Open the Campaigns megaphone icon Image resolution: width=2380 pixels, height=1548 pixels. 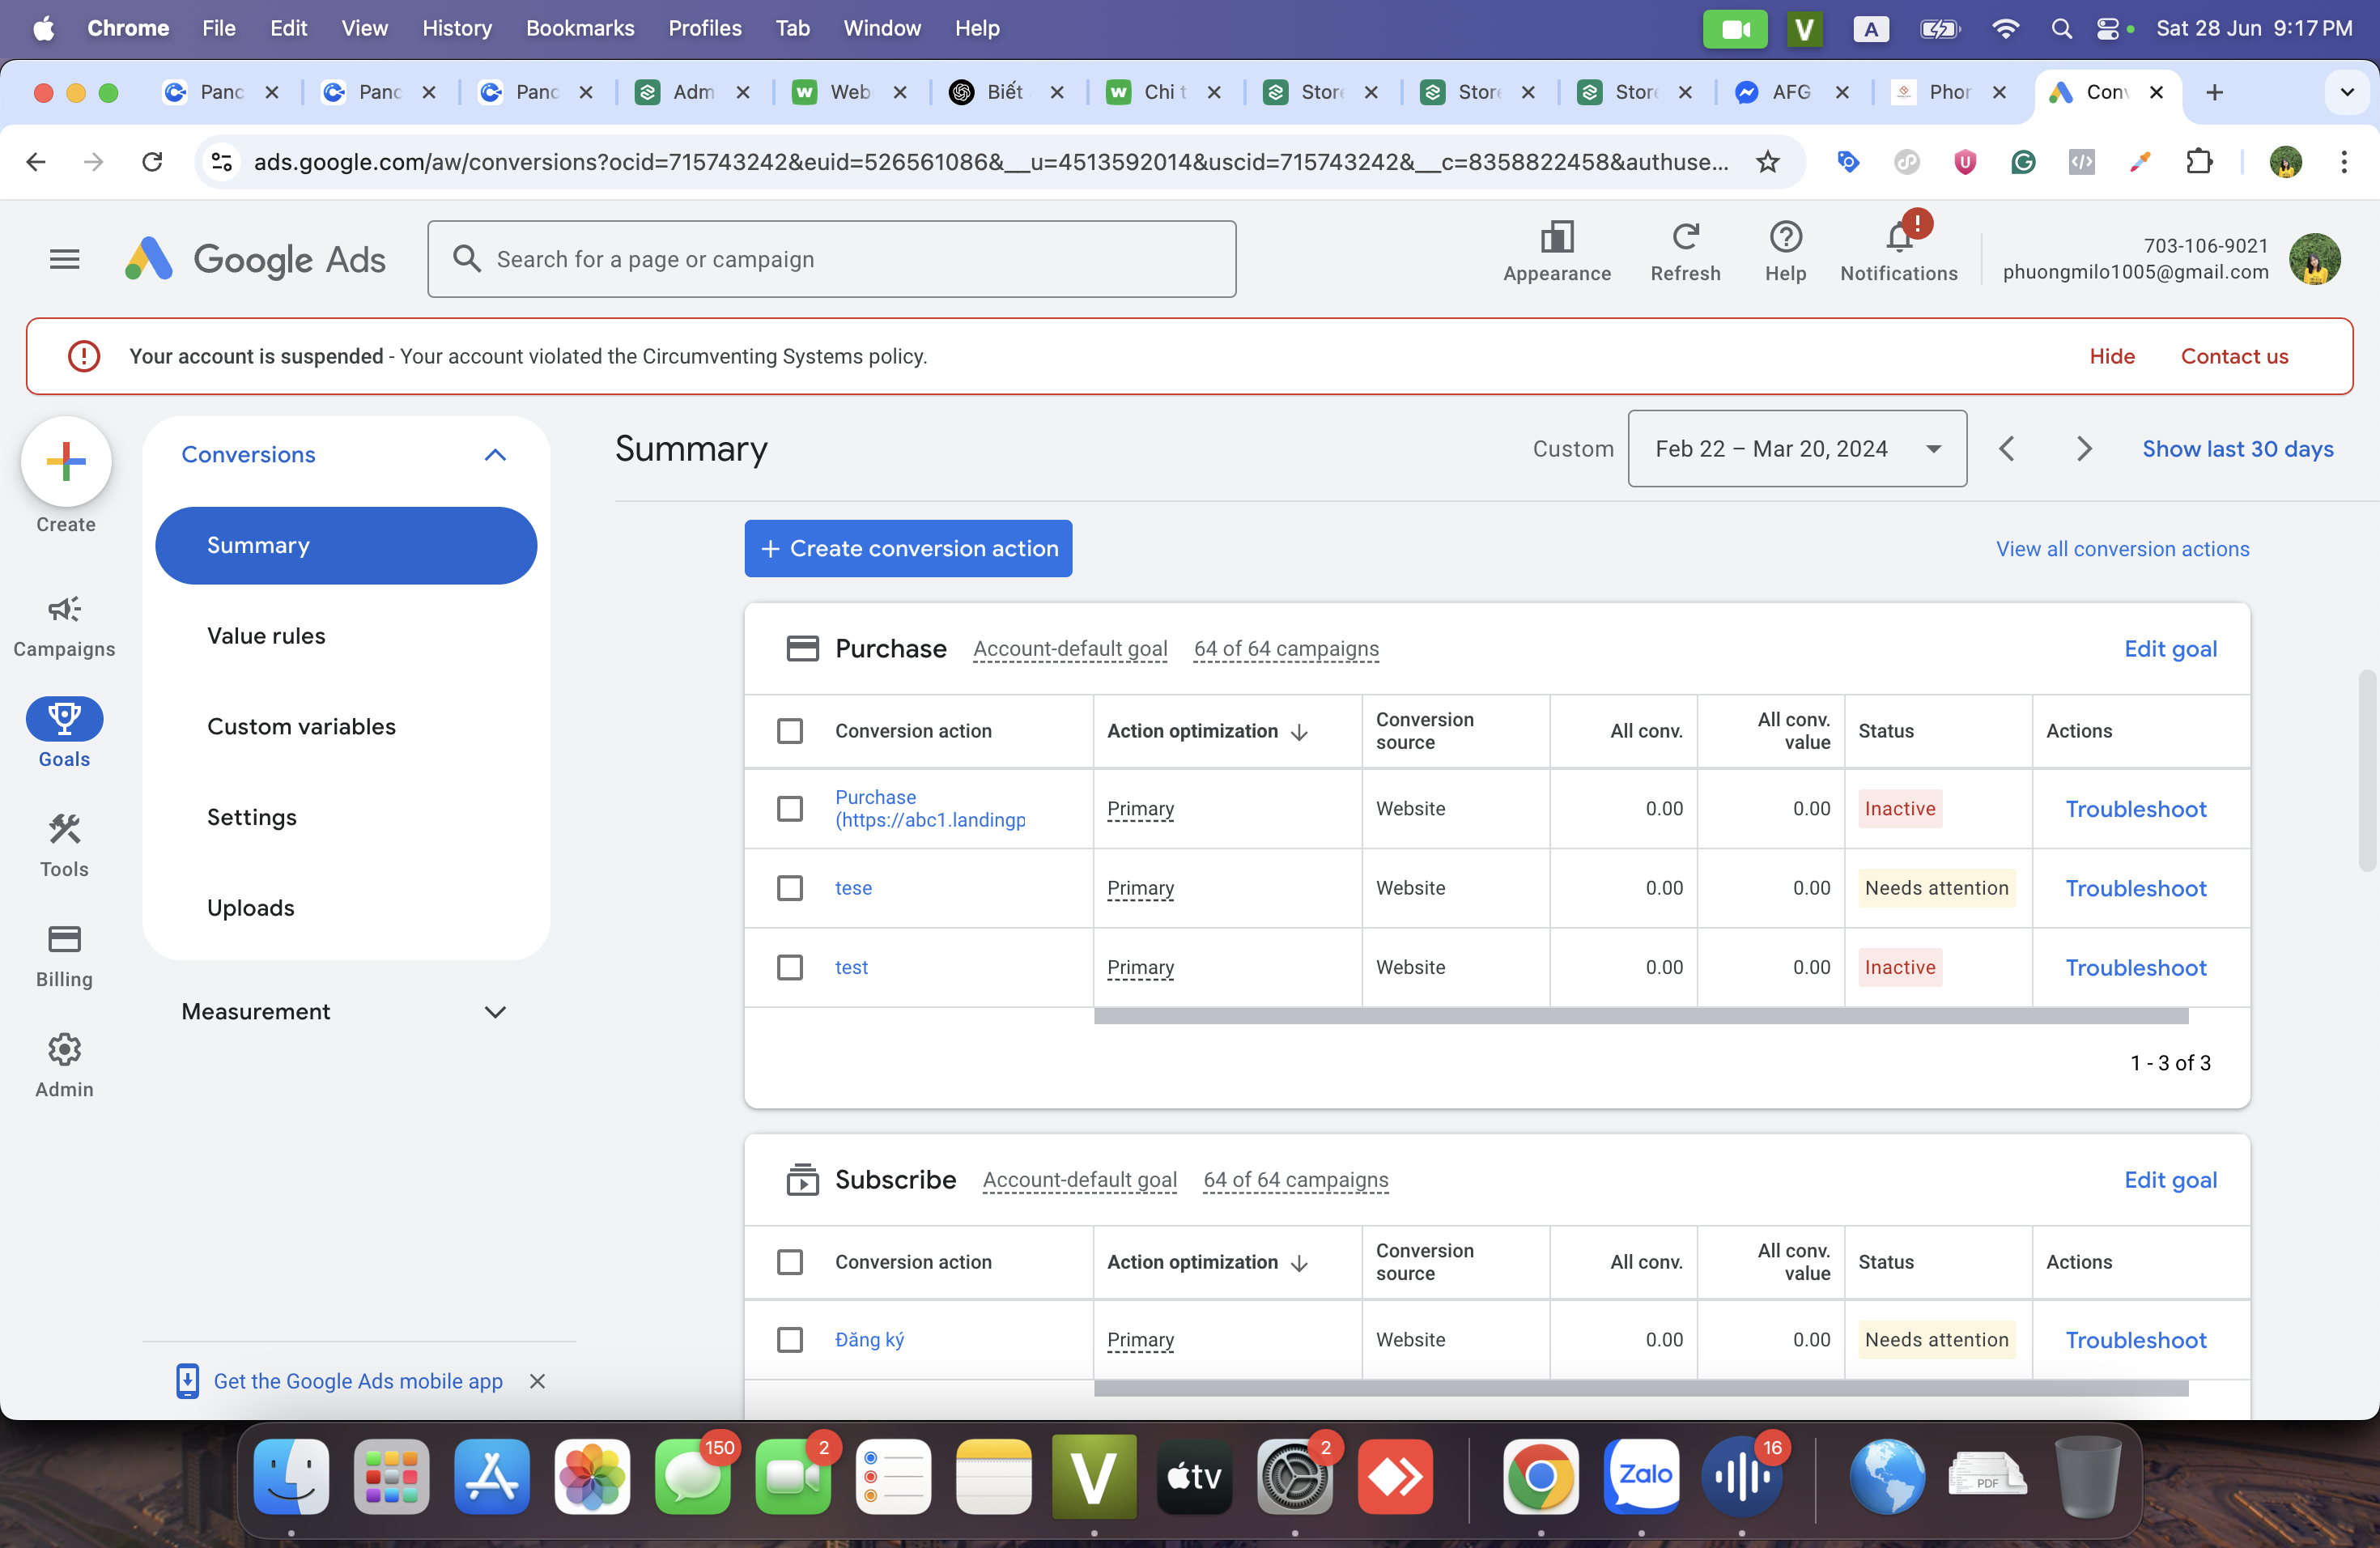pos(64,610)
